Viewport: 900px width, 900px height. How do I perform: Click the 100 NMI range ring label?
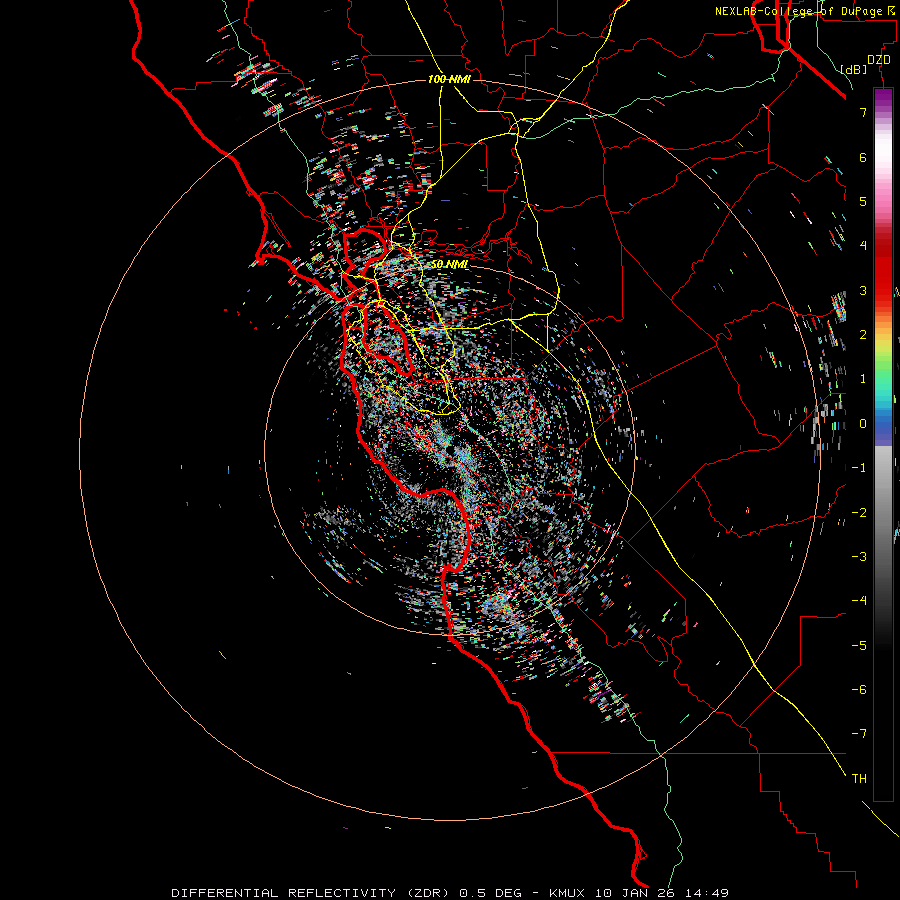[x=449, y=79]
